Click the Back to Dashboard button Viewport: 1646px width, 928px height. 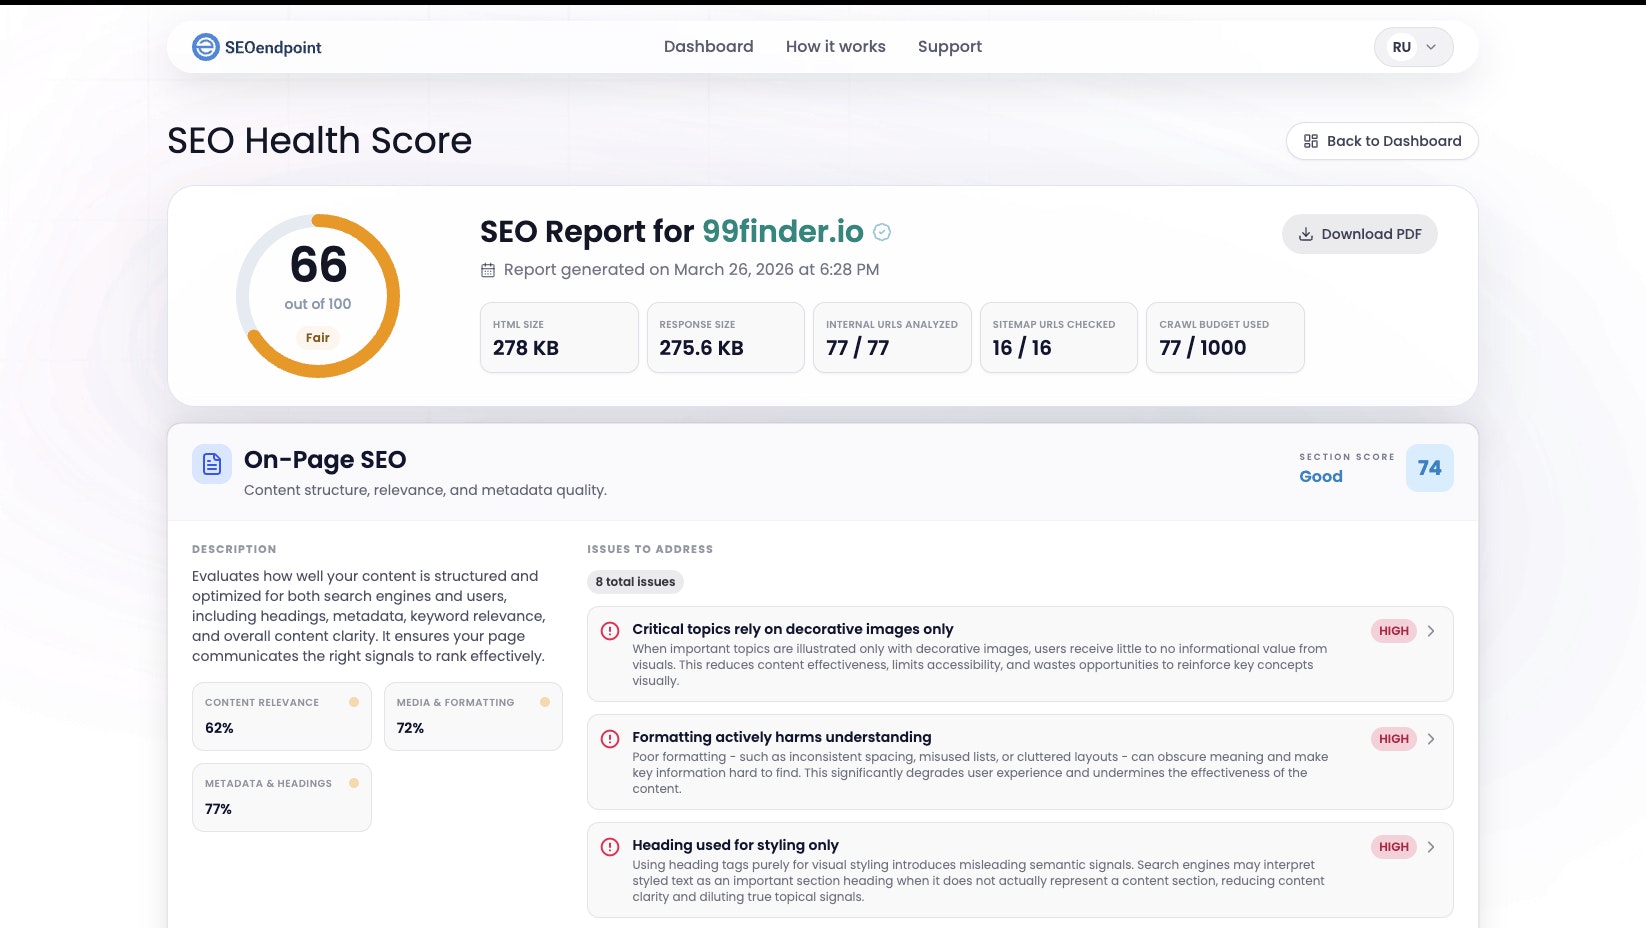(1382, 141)
